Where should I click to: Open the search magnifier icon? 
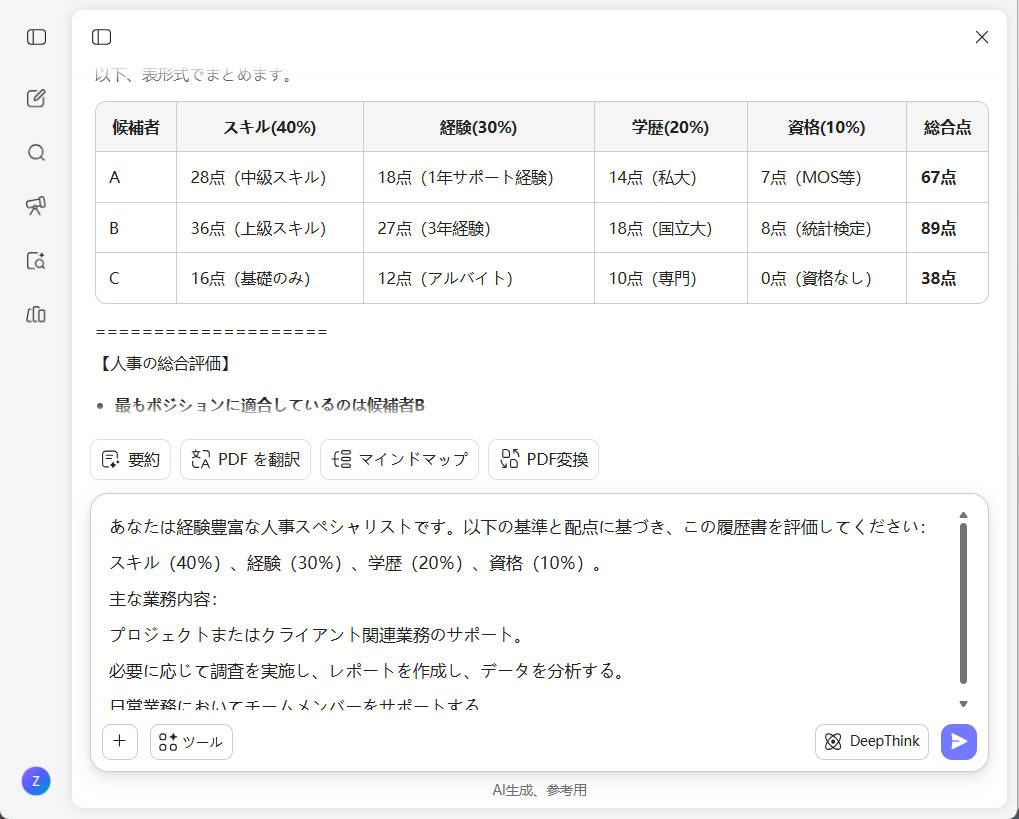pyautogui.click(x=36, y=153)
